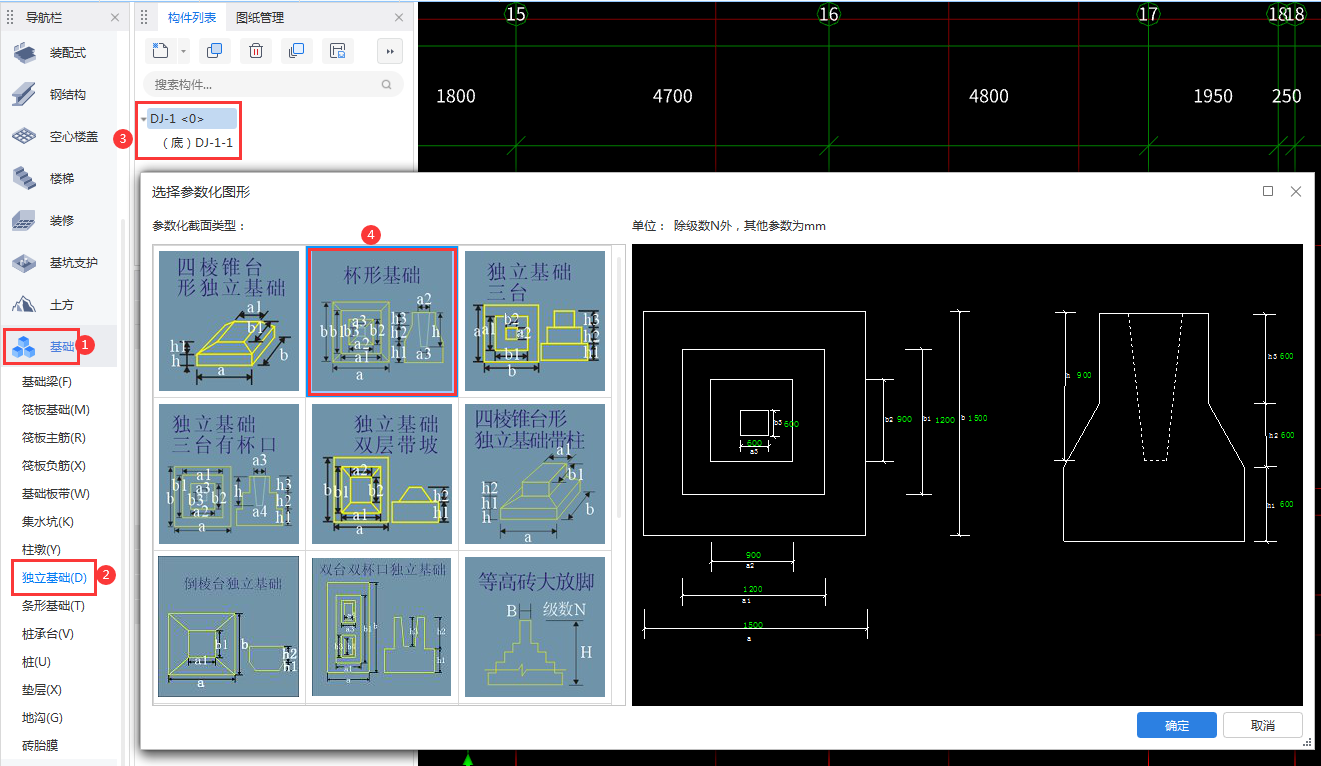Viewport: 1321px width, 766px height.
Task: Click the new component (新建) icon
Action: click(x=162, y=51)
